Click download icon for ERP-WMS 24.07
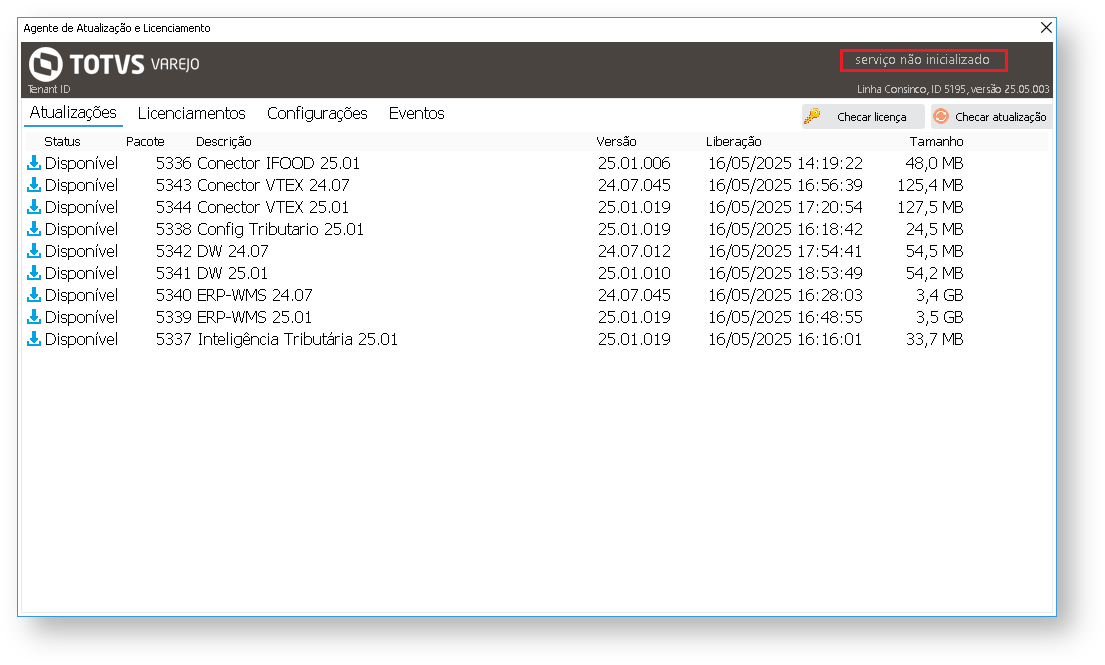 coord(34,294)
